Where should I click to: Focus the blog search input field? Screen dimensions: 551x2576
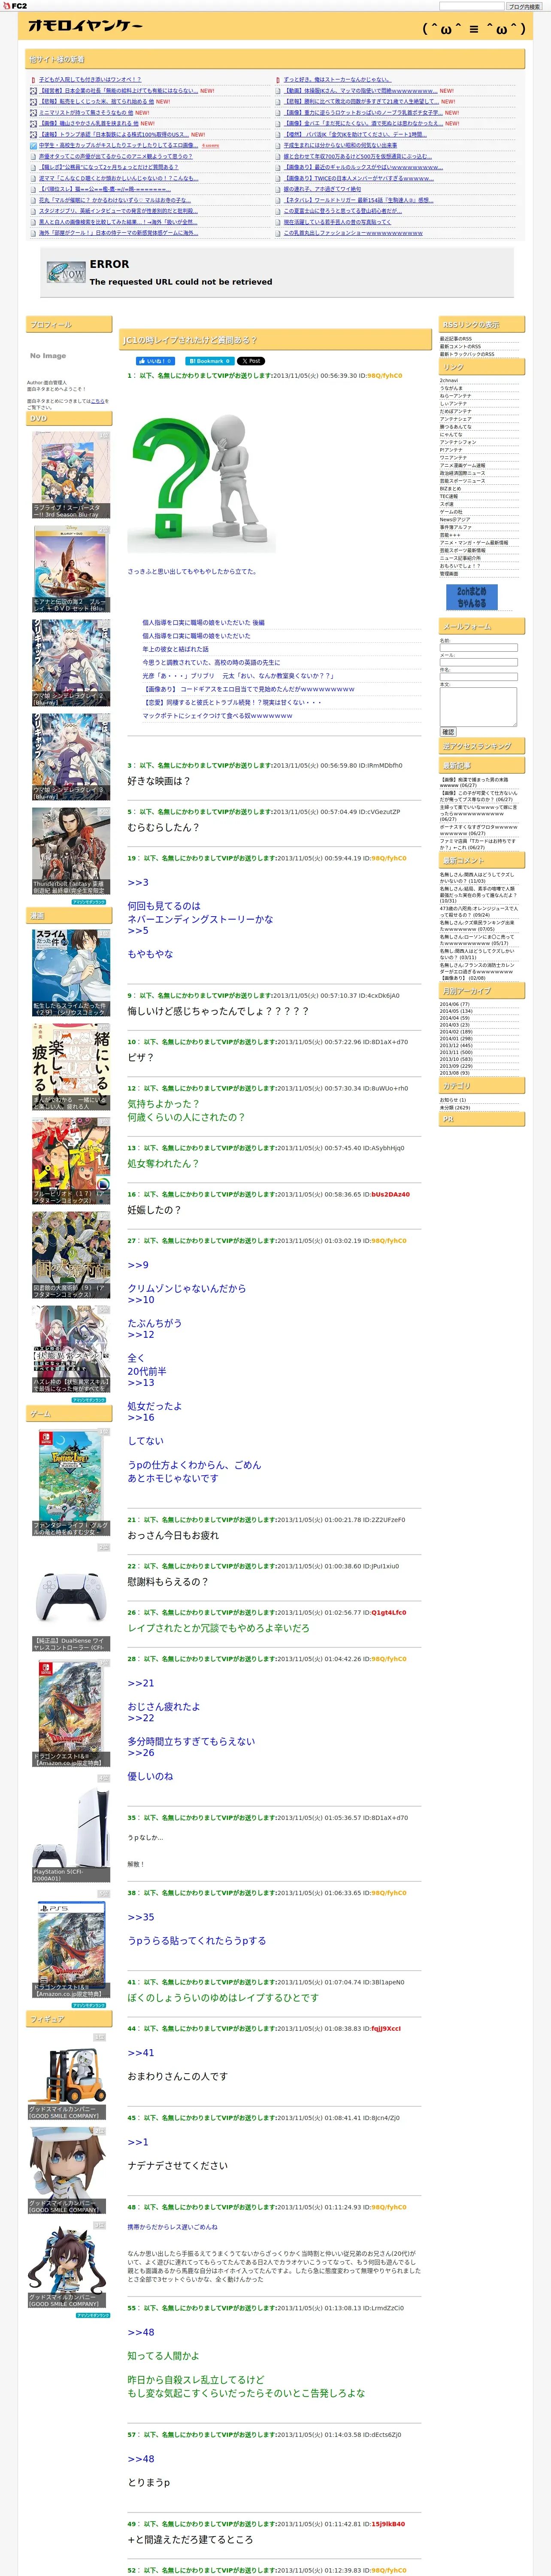[x=472, y=6]
